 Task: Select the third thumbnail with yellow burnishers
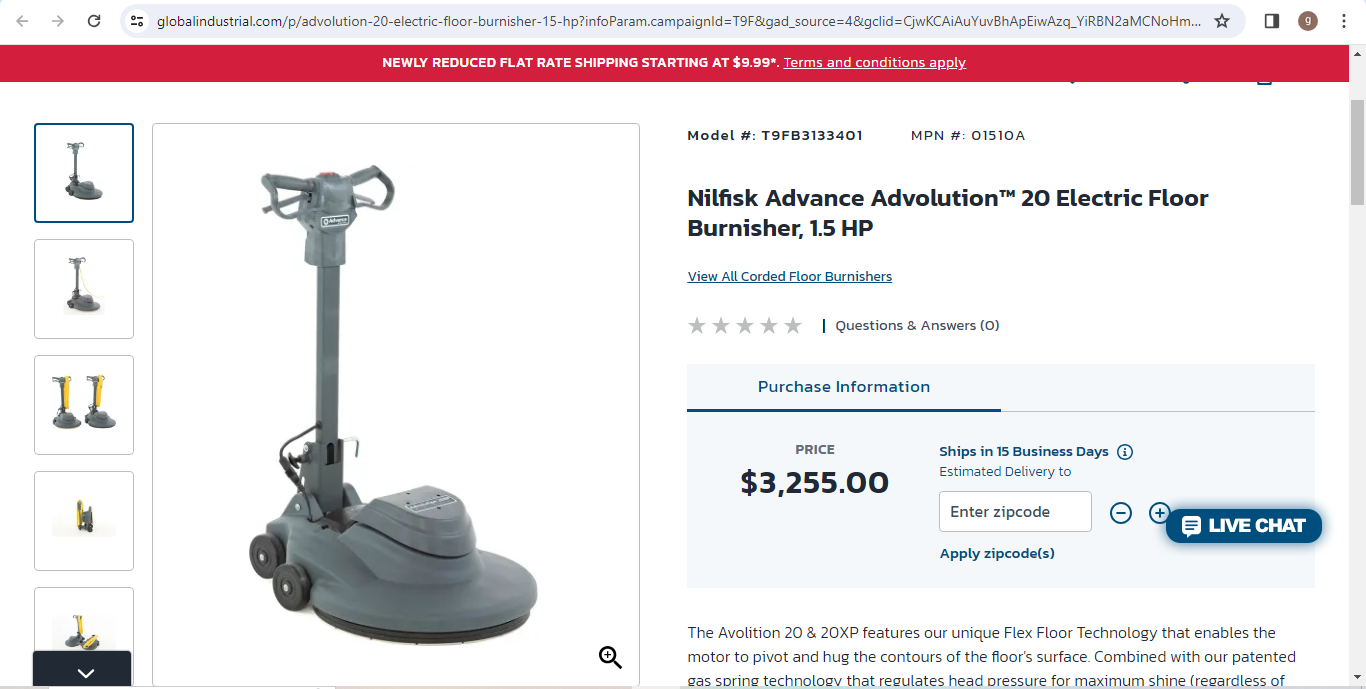pos(84,405)
